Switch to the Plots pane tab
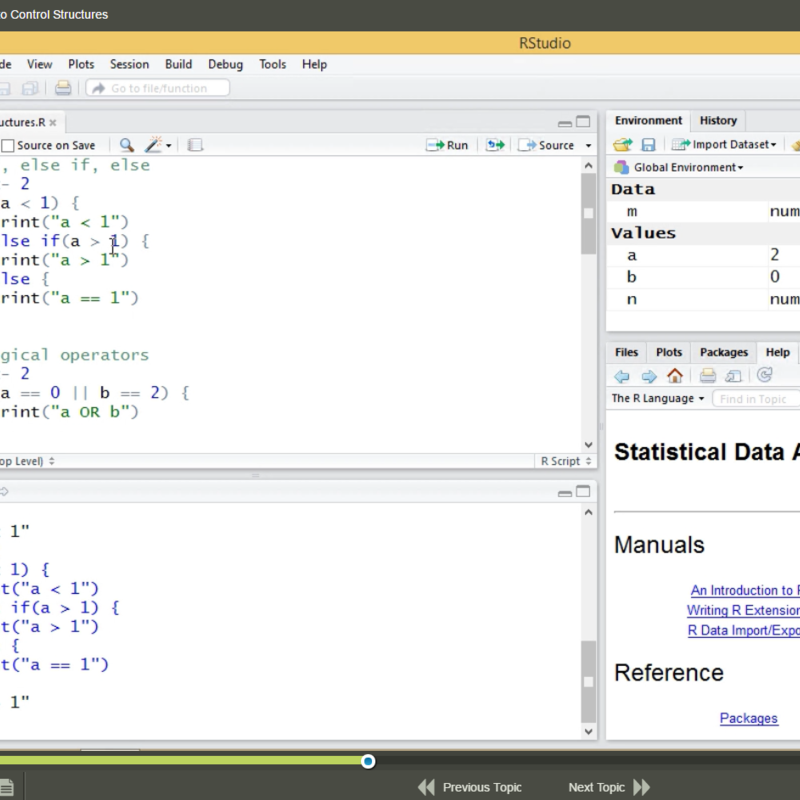 [669, 353]
